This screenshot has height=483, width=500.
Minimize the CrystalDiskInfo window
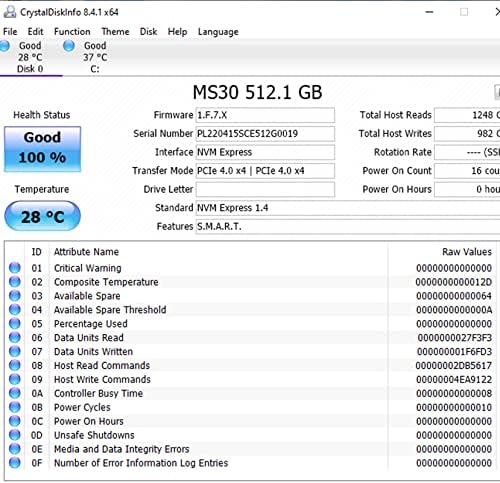(429, 12)
